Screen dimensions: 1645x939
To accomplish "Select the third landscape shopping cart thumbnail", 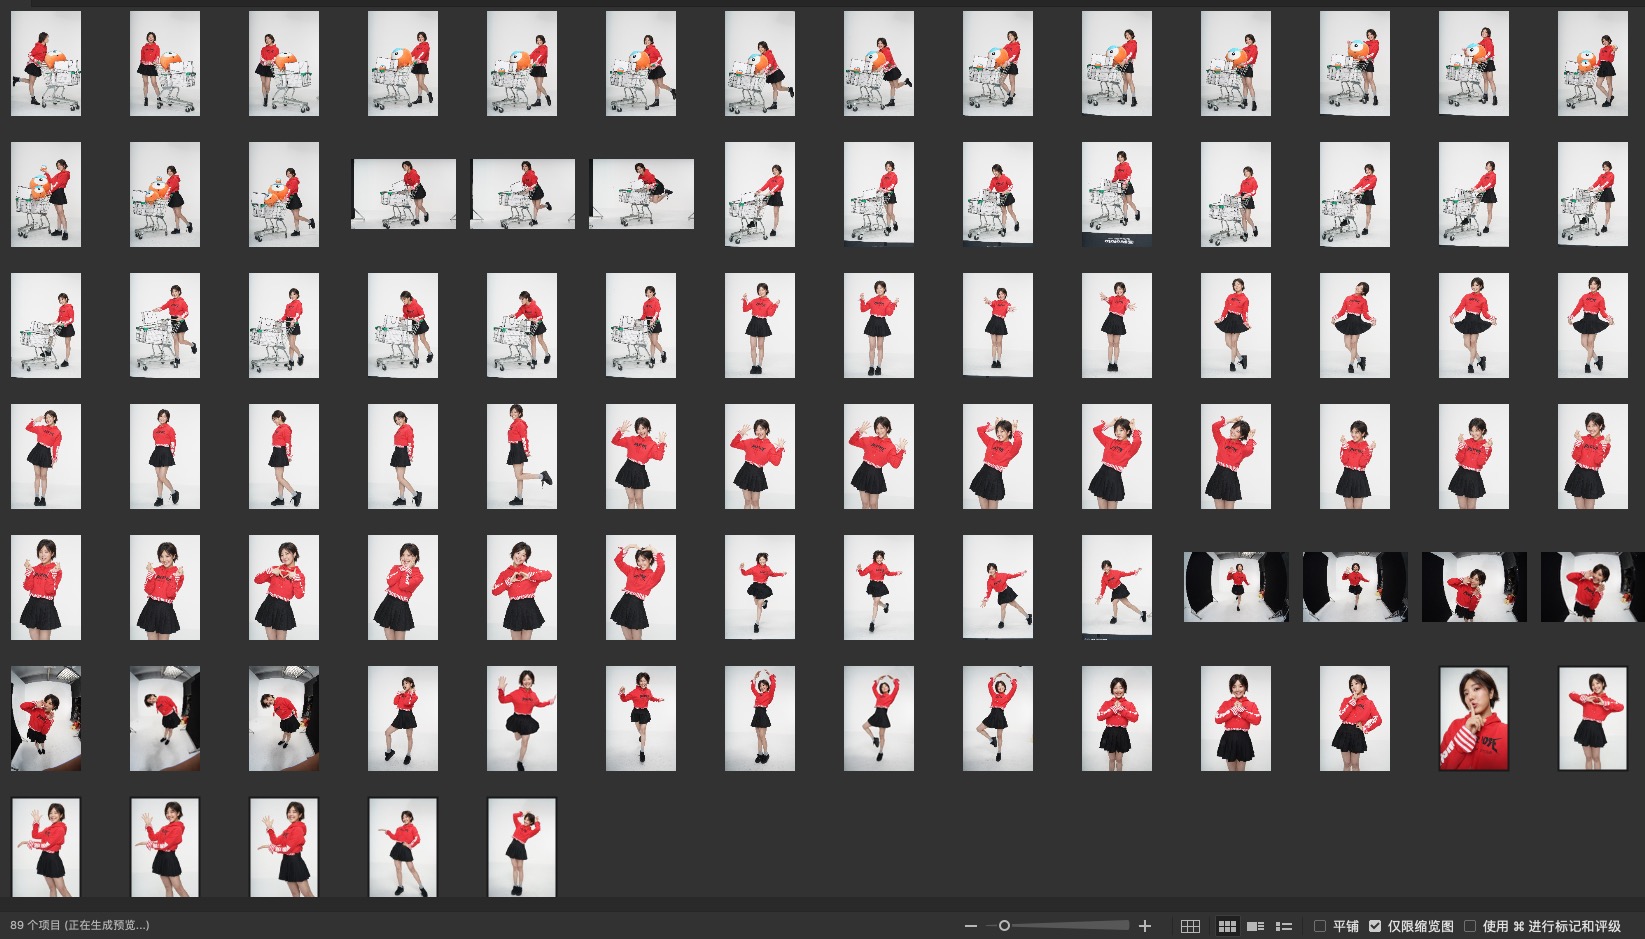I will (x=642, y=194).
